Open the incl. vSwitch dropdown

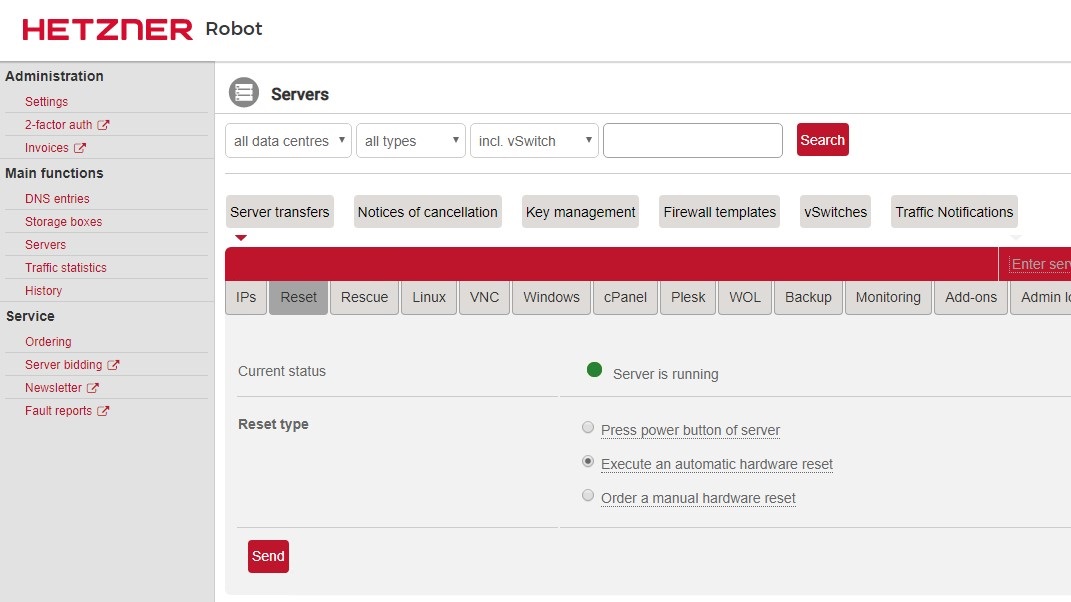click(x=534, y=141)
